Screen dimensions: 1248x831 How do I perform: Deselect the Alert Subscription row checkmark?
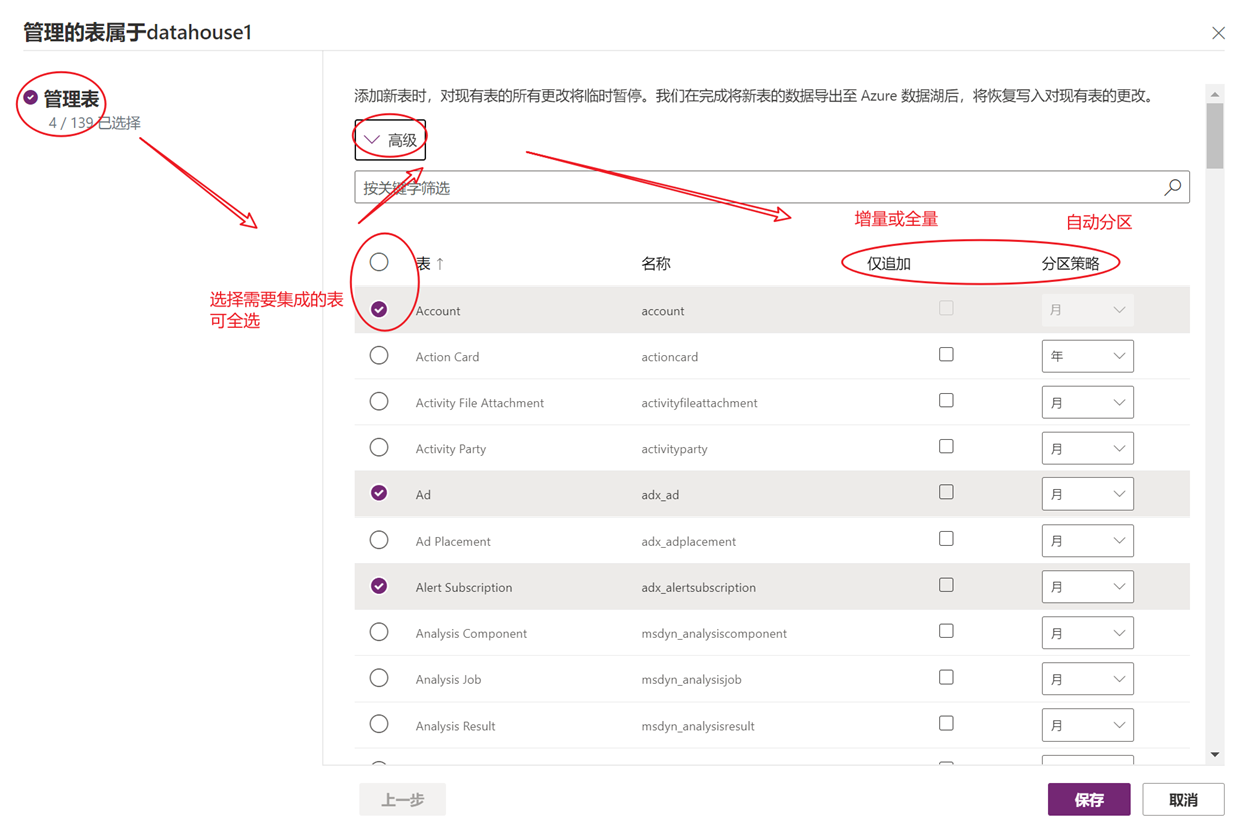(x=379, y=586)
